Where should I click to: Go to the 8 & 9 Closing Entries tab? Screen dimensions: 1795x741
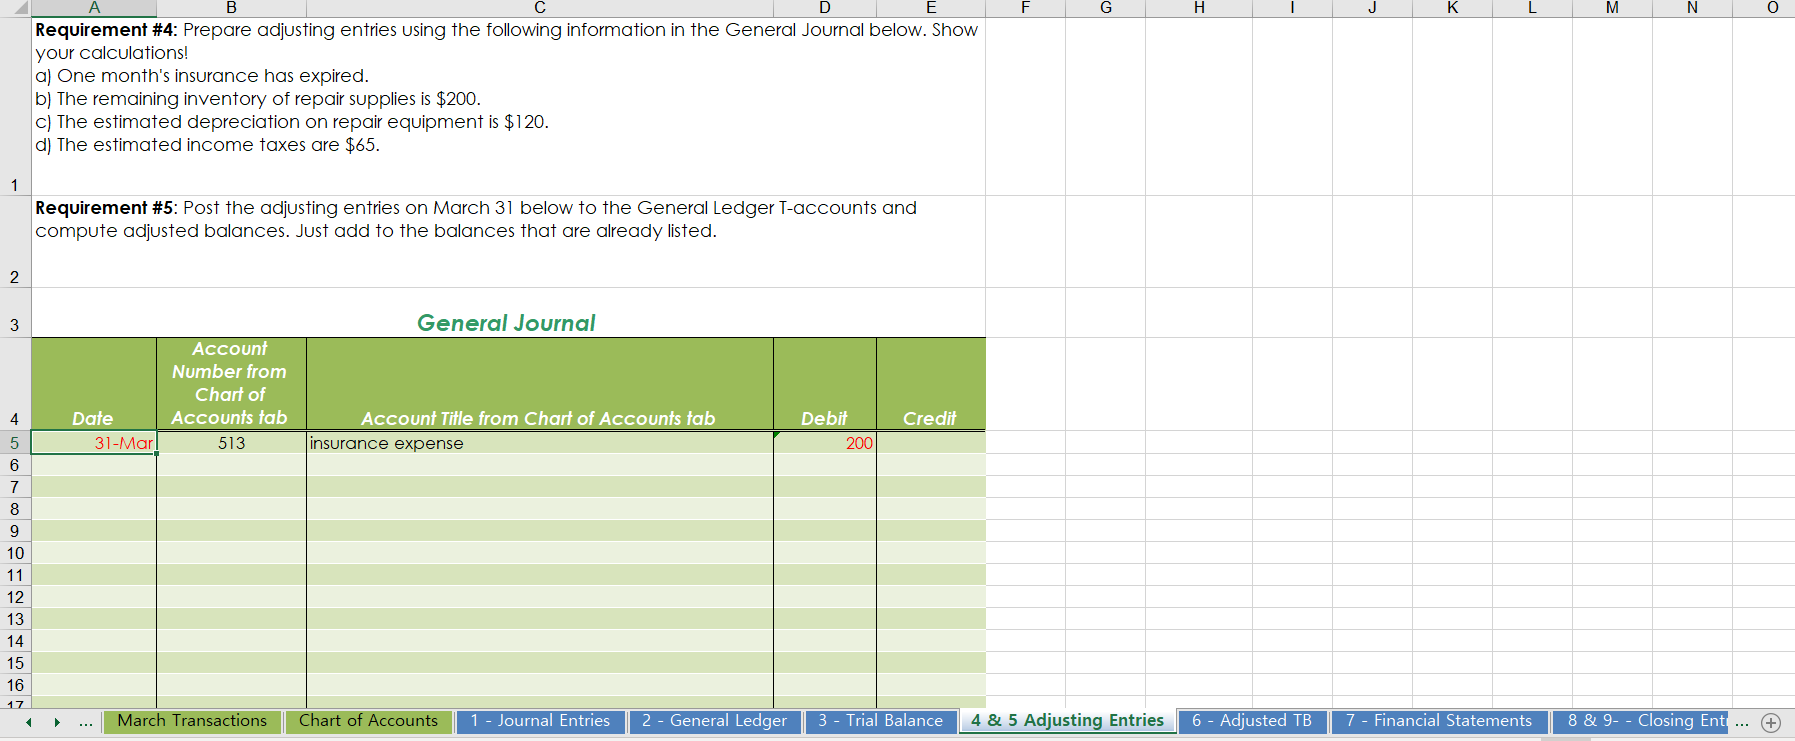1640,721
